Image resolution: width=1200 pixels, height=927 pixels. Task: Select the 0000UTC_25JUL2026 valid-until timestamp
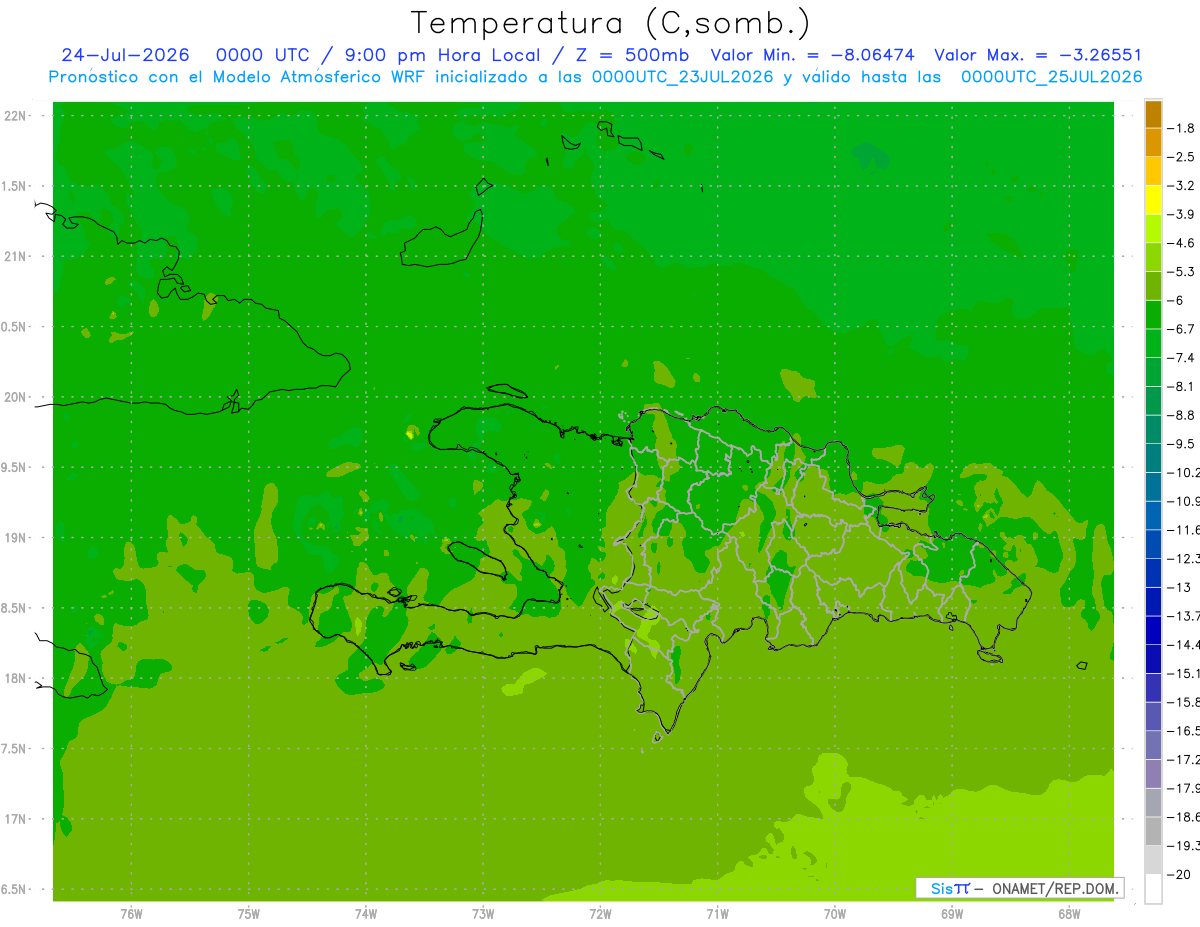(x=1052, y=77)
